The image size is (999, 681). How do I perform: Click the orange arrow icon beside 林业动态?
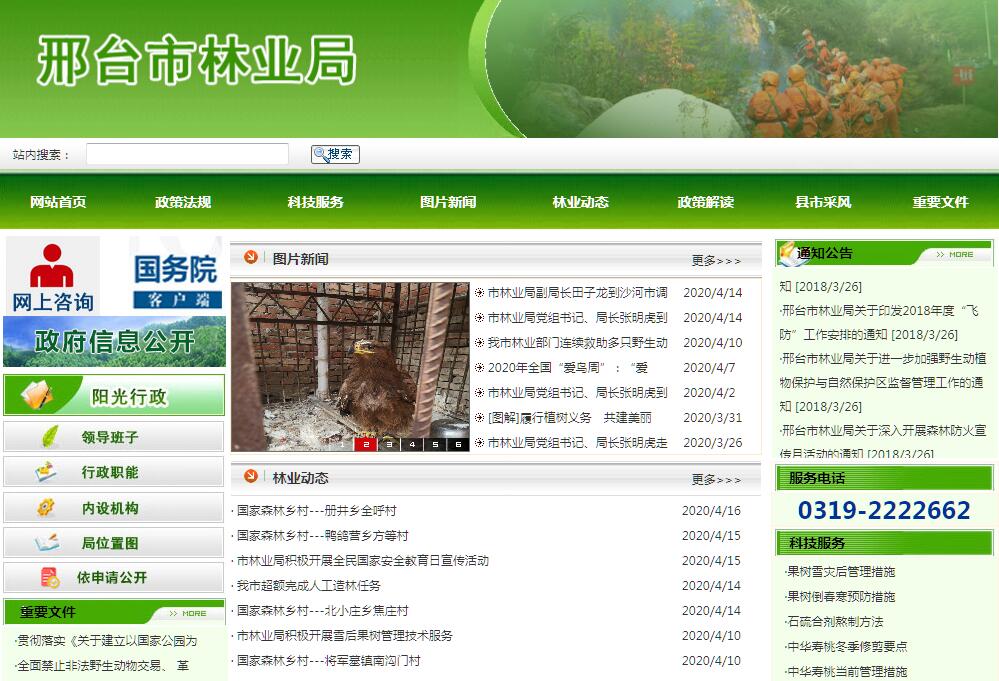(x=251, y=476)
